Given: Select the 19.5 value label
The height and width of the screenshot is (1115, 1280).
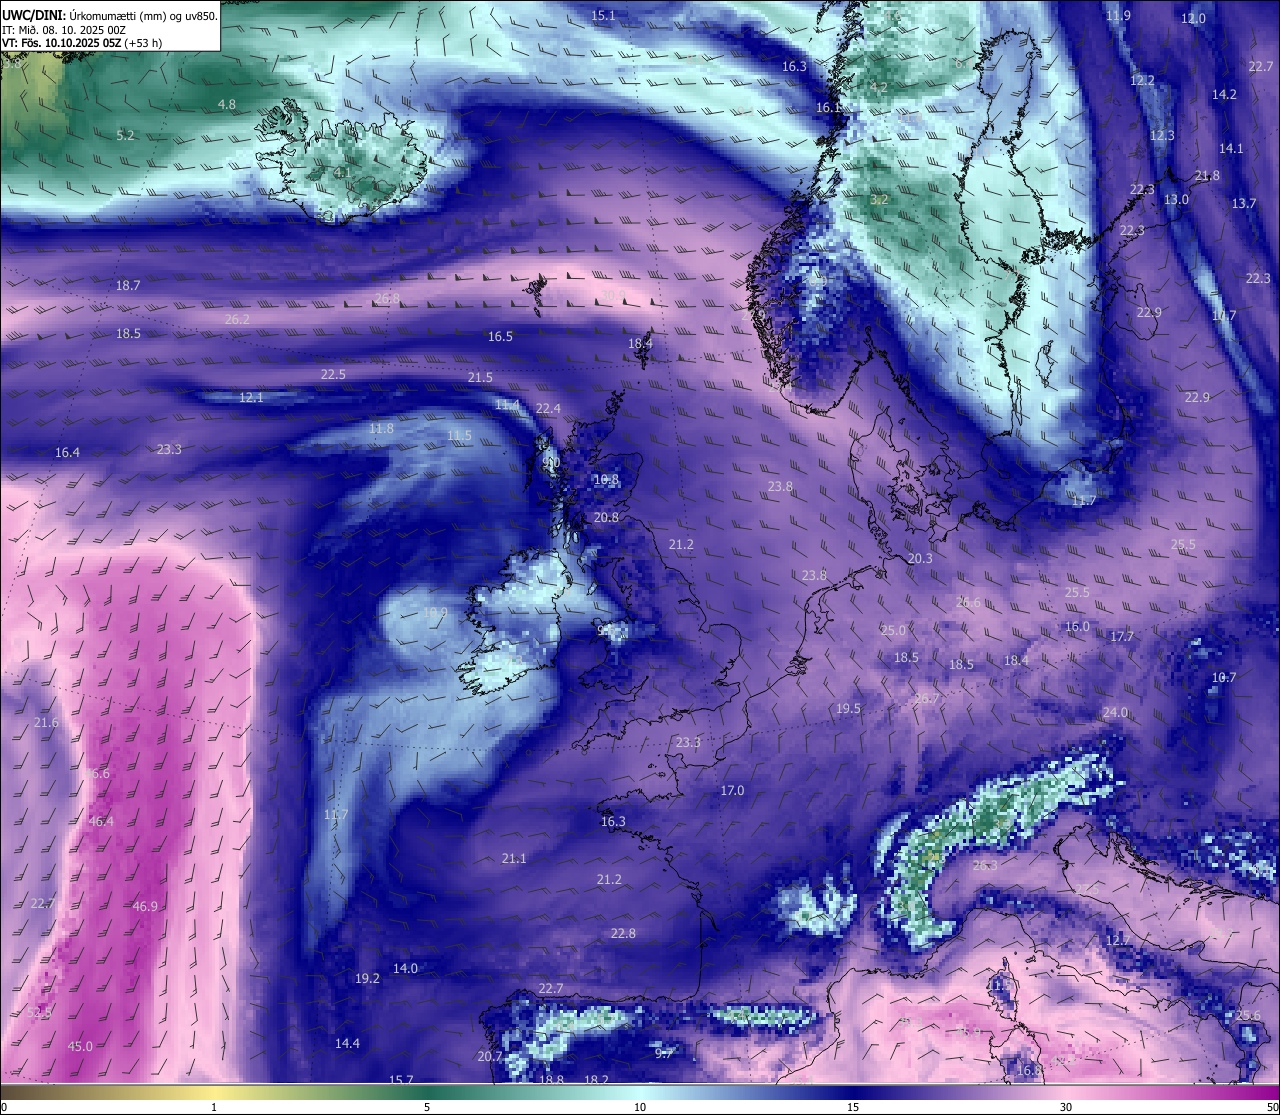Looking at the screenshot, I should point(848,708).
